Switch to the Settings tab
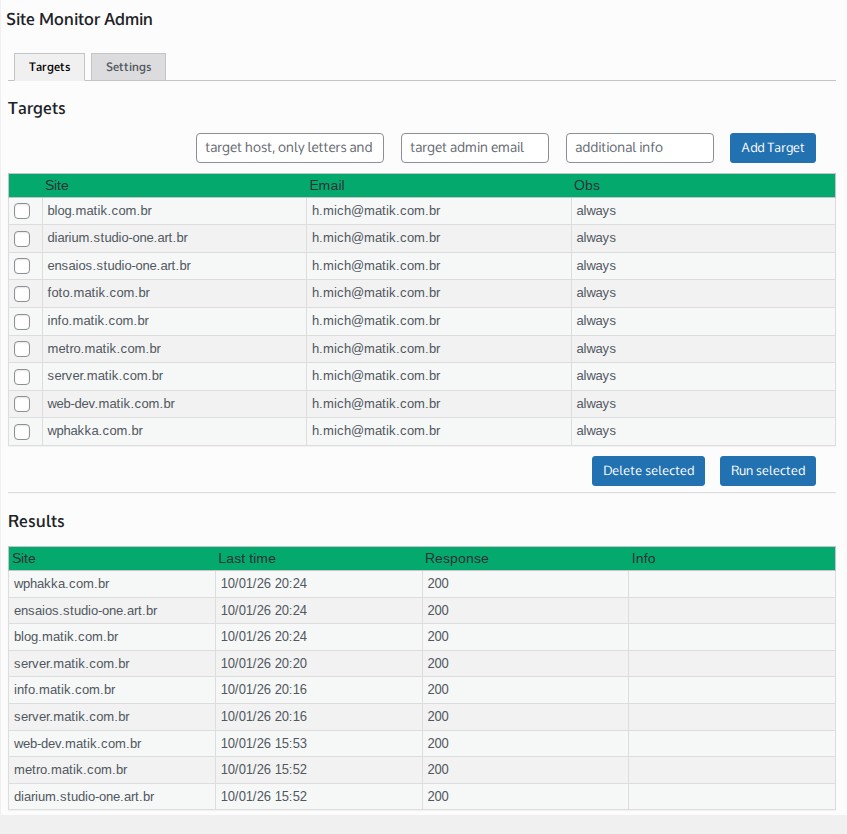 (x=128, y=67)
